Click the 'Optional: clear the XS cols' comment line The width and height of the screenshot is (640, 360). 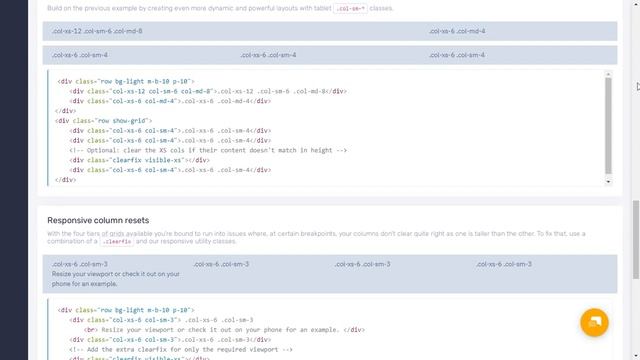(x=208, y=150)
